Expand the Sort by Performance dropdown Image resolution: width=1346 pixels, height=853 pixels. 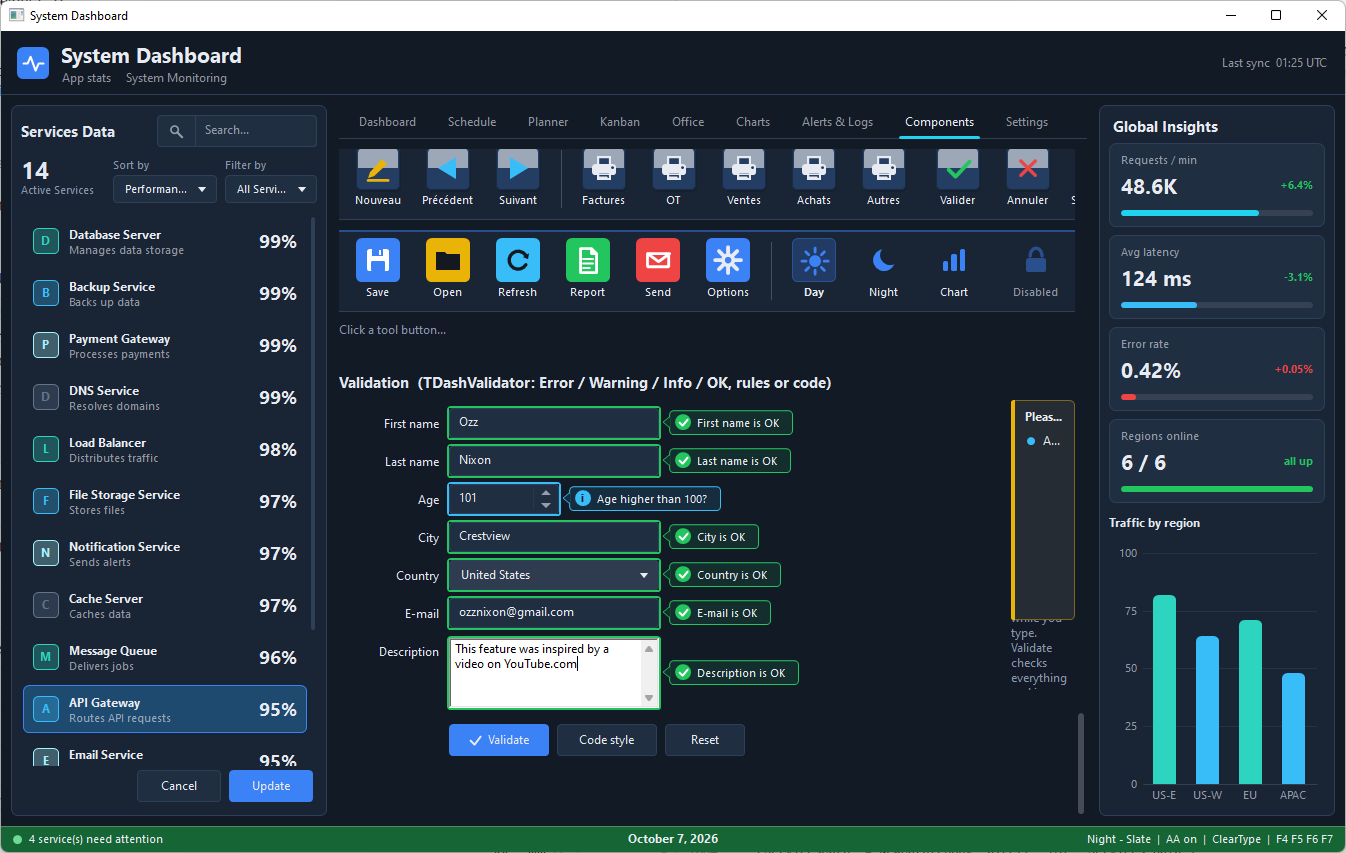click(165, 189)
